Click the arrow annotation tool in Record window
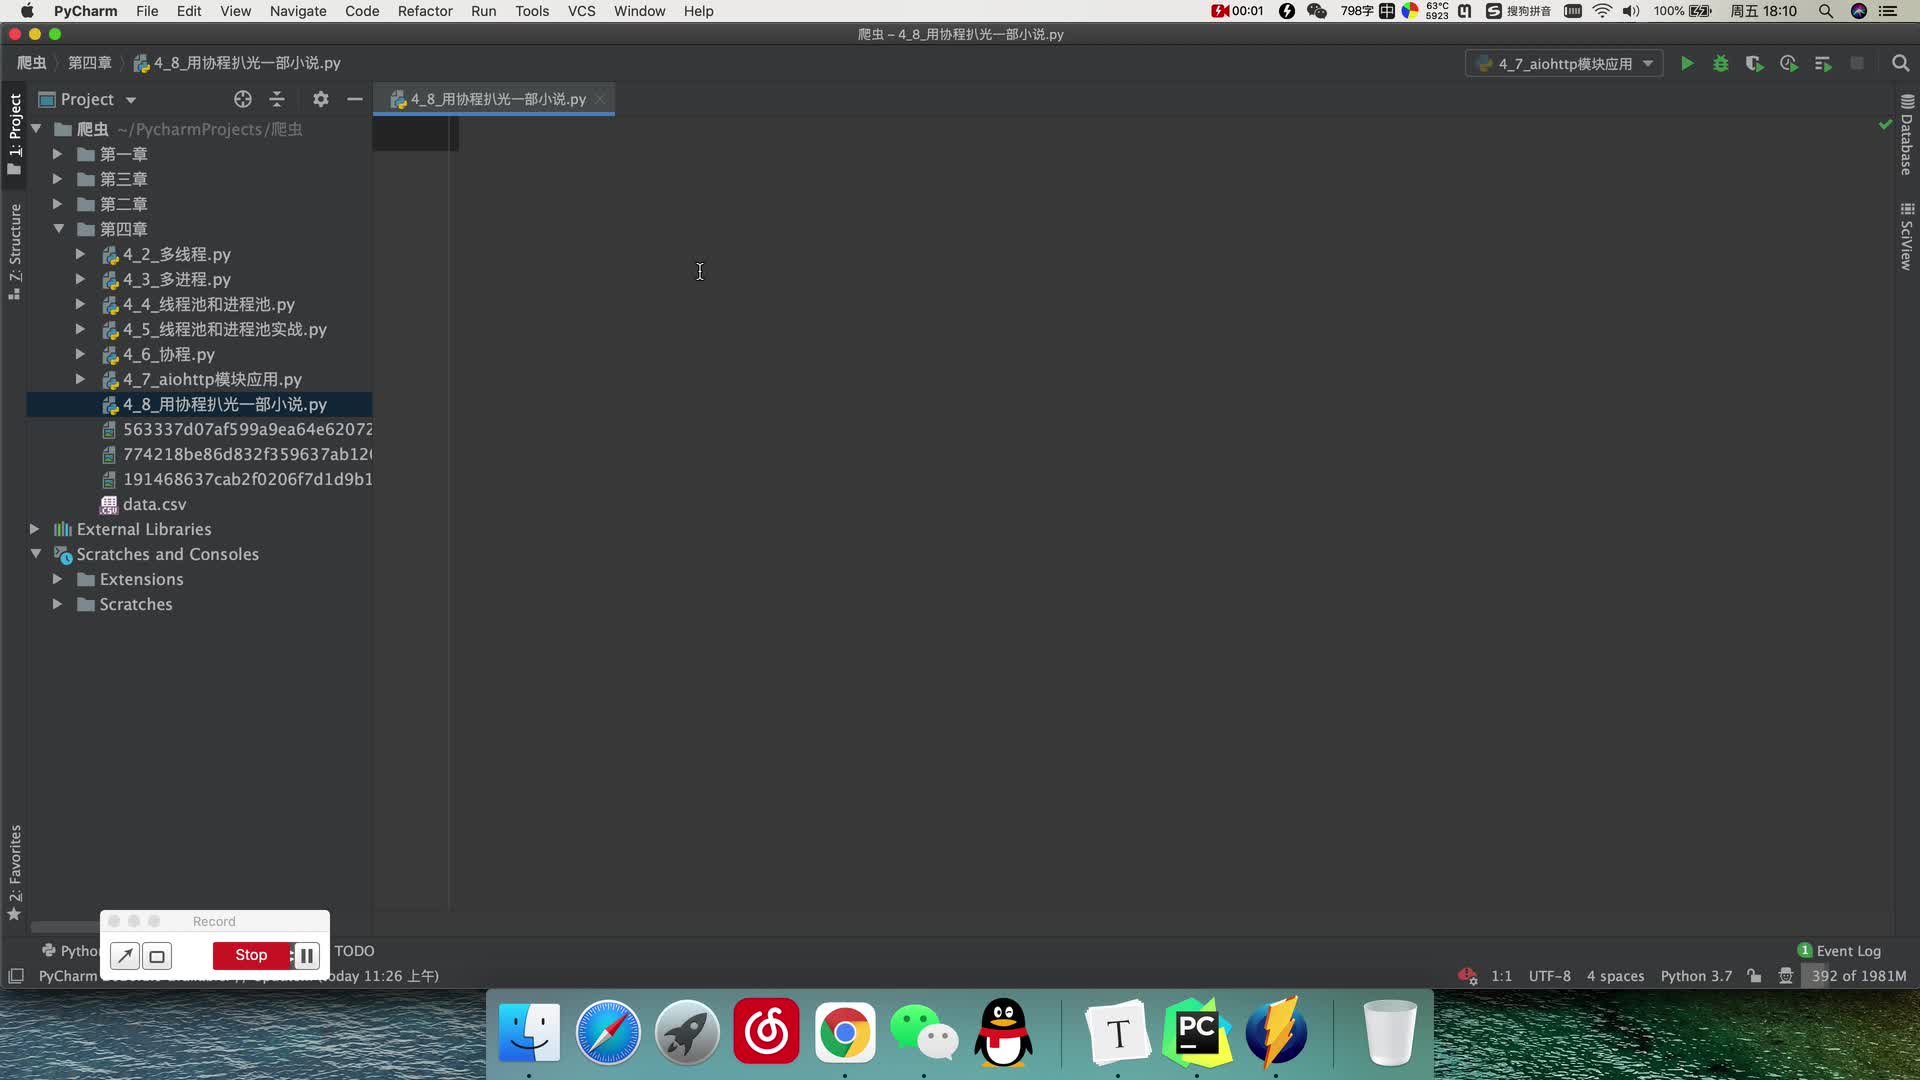The width and height of the screenshot is (1920, 1080). tap(124, 956)
